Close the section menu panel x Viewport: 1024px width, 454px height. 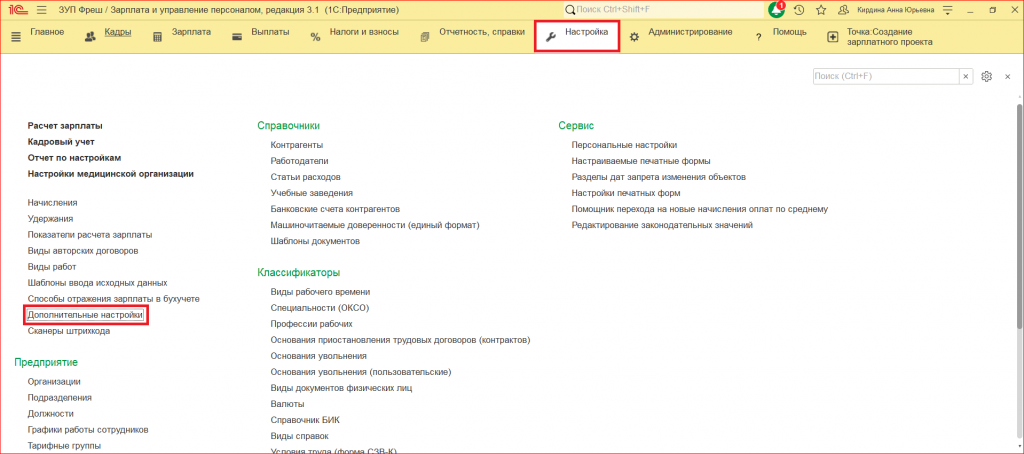[1008, 76]
